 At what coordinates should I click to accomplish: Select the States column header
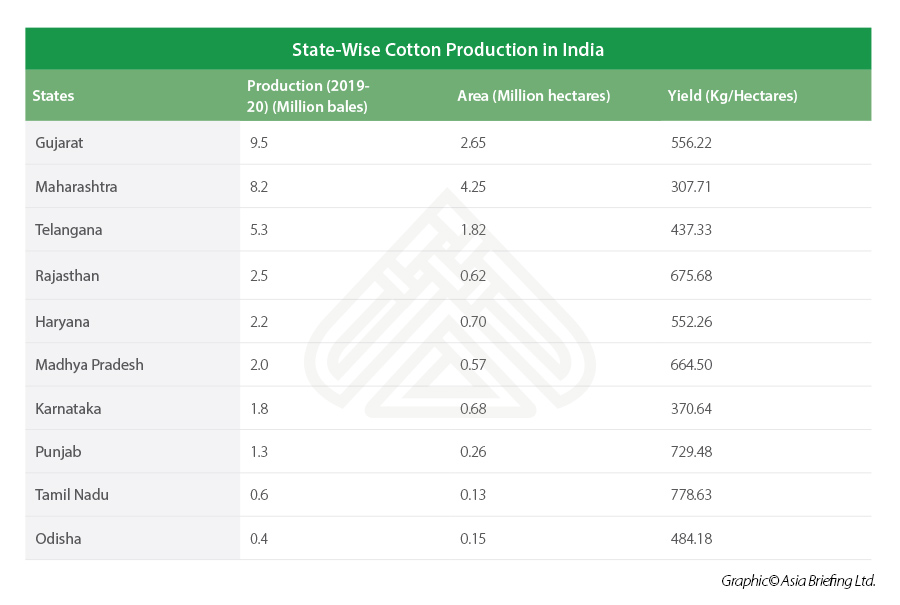pyautogui.click(x=53, y=95)
